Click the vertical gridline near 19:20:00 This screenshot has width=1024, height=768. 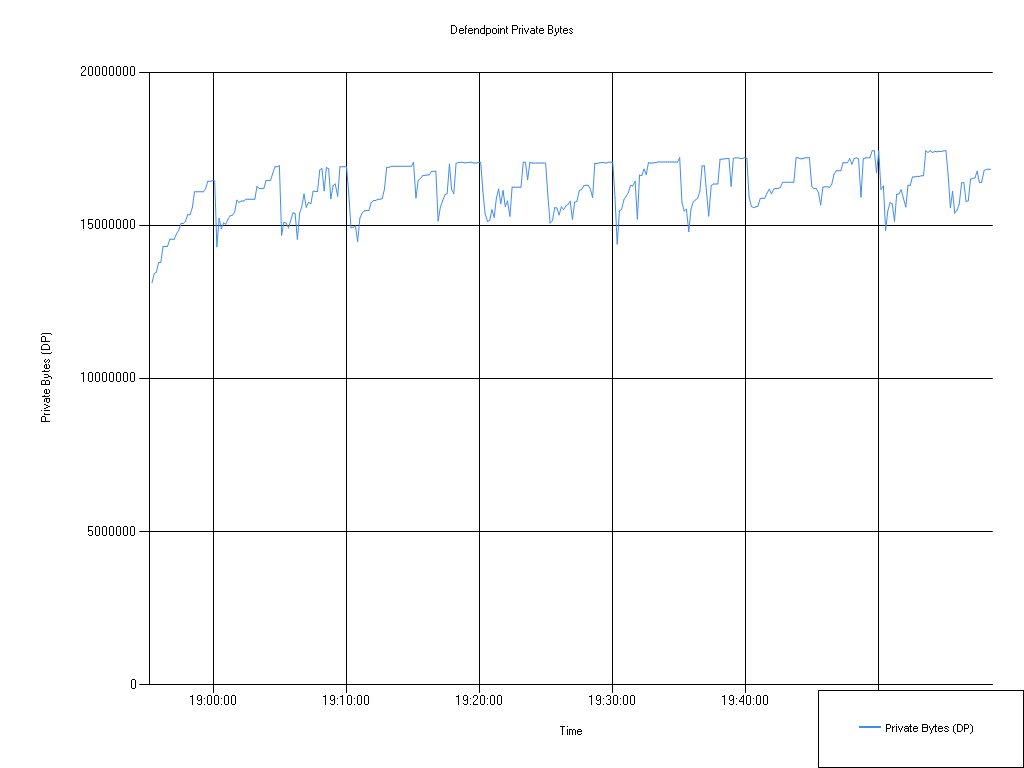pos(480,450)
